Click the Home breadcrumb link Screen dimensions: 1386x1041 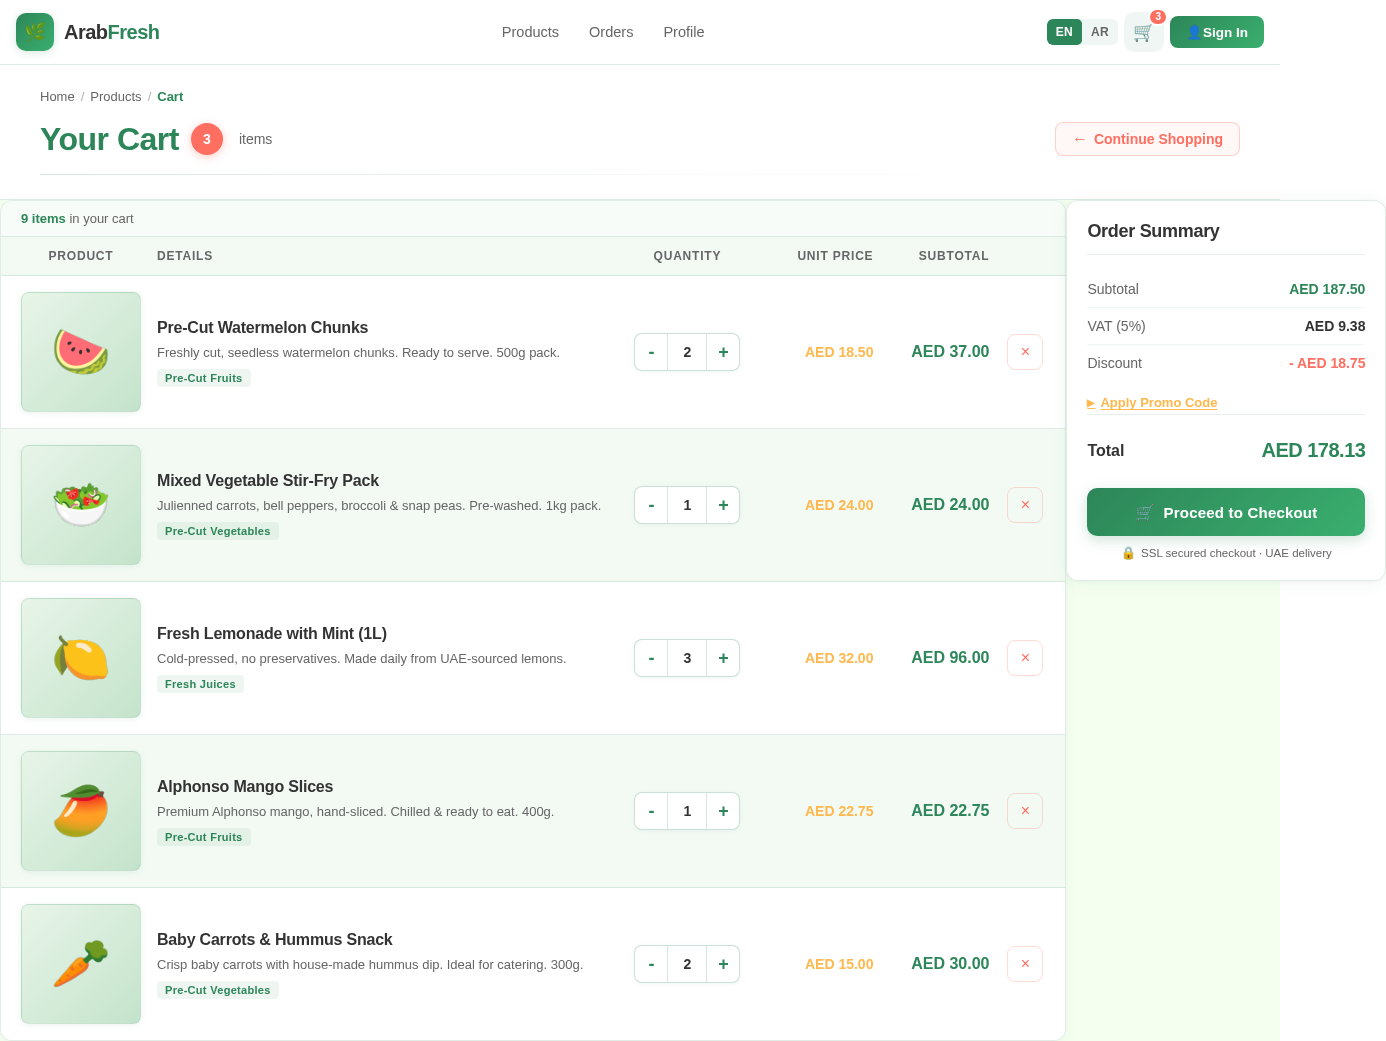point(57,97)
